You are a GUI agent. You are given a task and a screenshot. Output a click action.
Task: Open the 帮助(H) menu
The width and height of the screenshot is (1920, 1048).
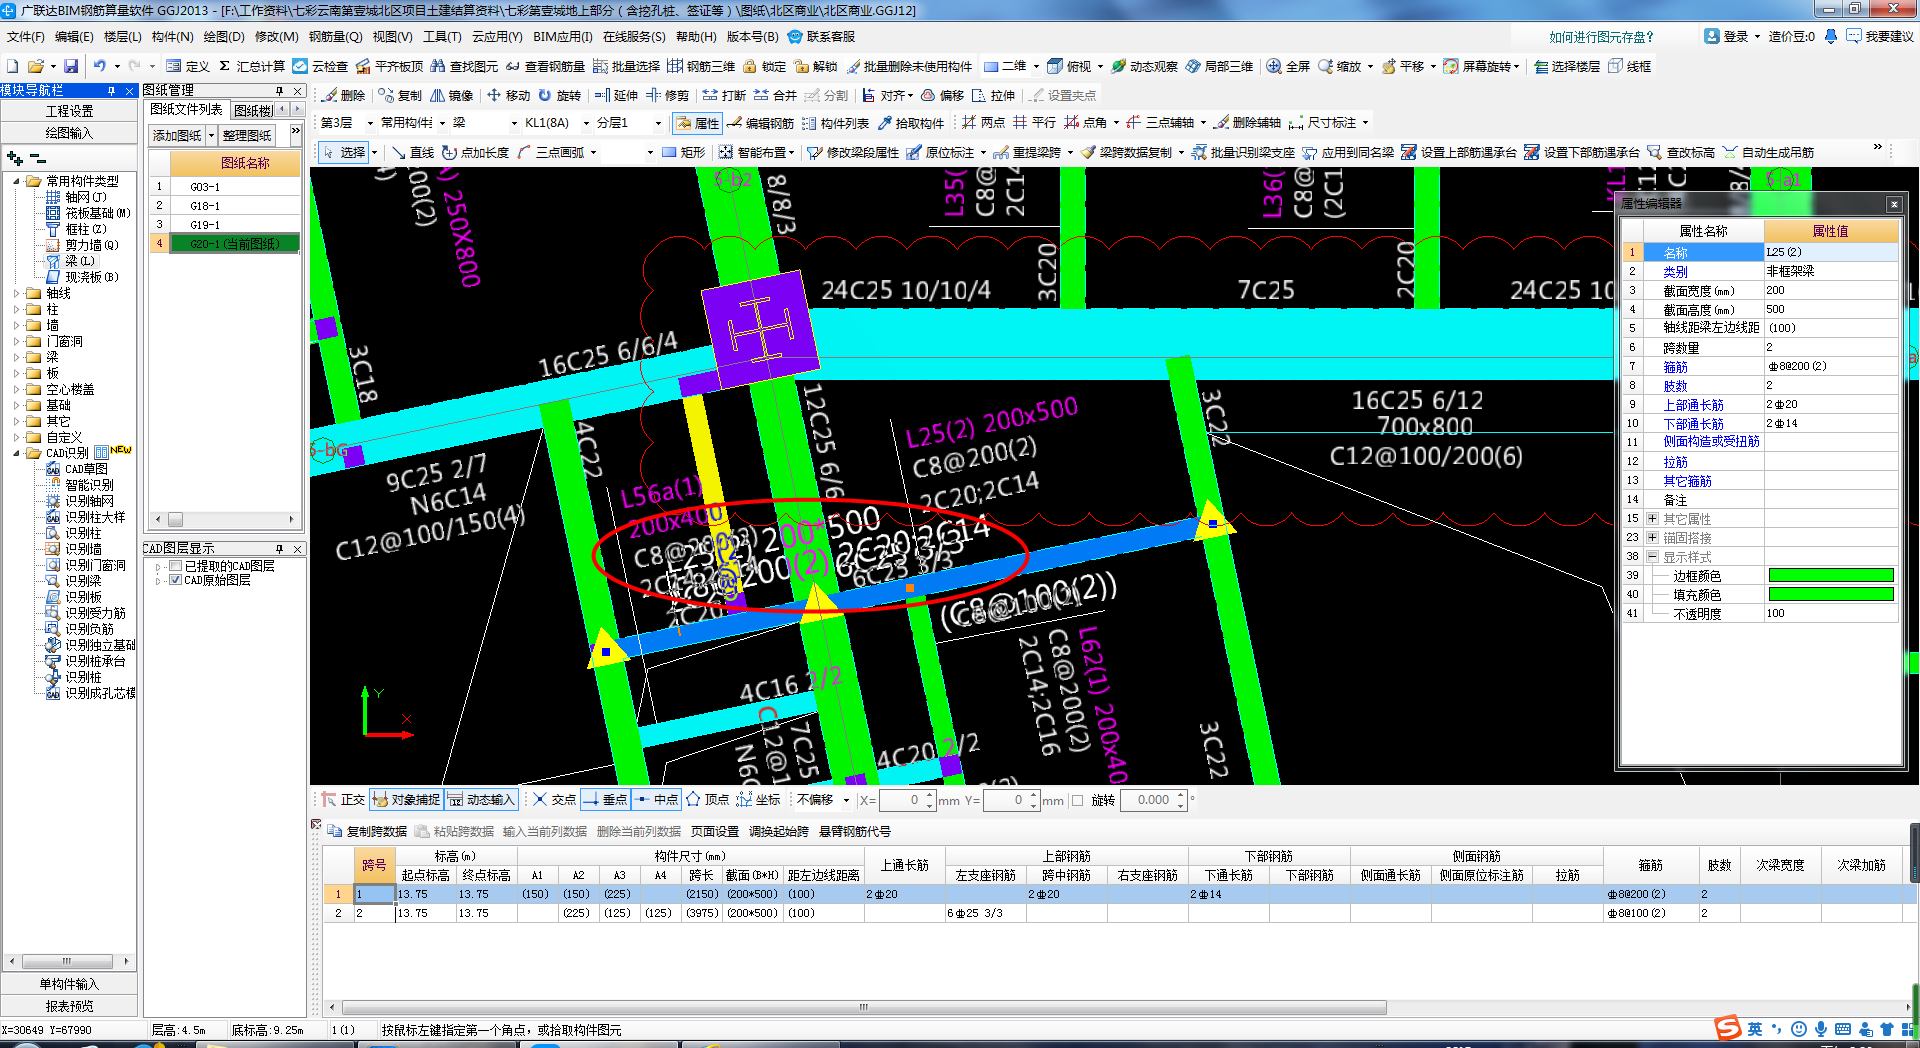pos(696,37)
